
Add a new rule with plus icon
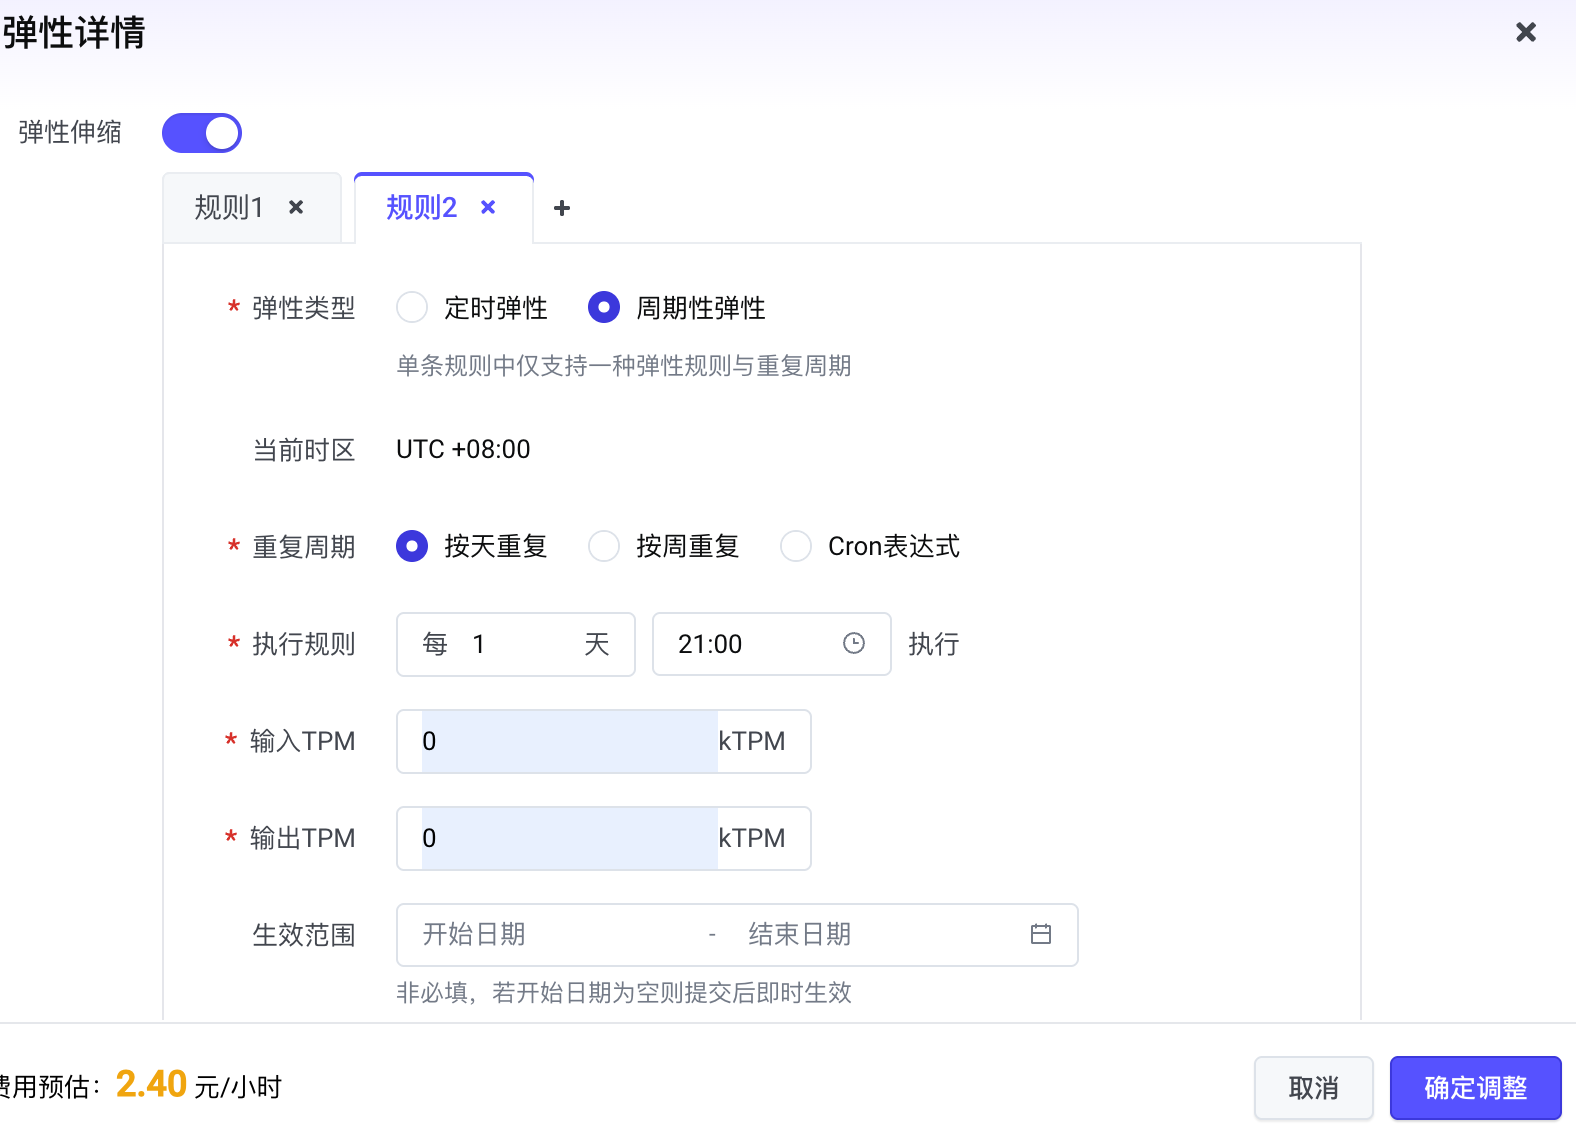(x=562, y=208)
